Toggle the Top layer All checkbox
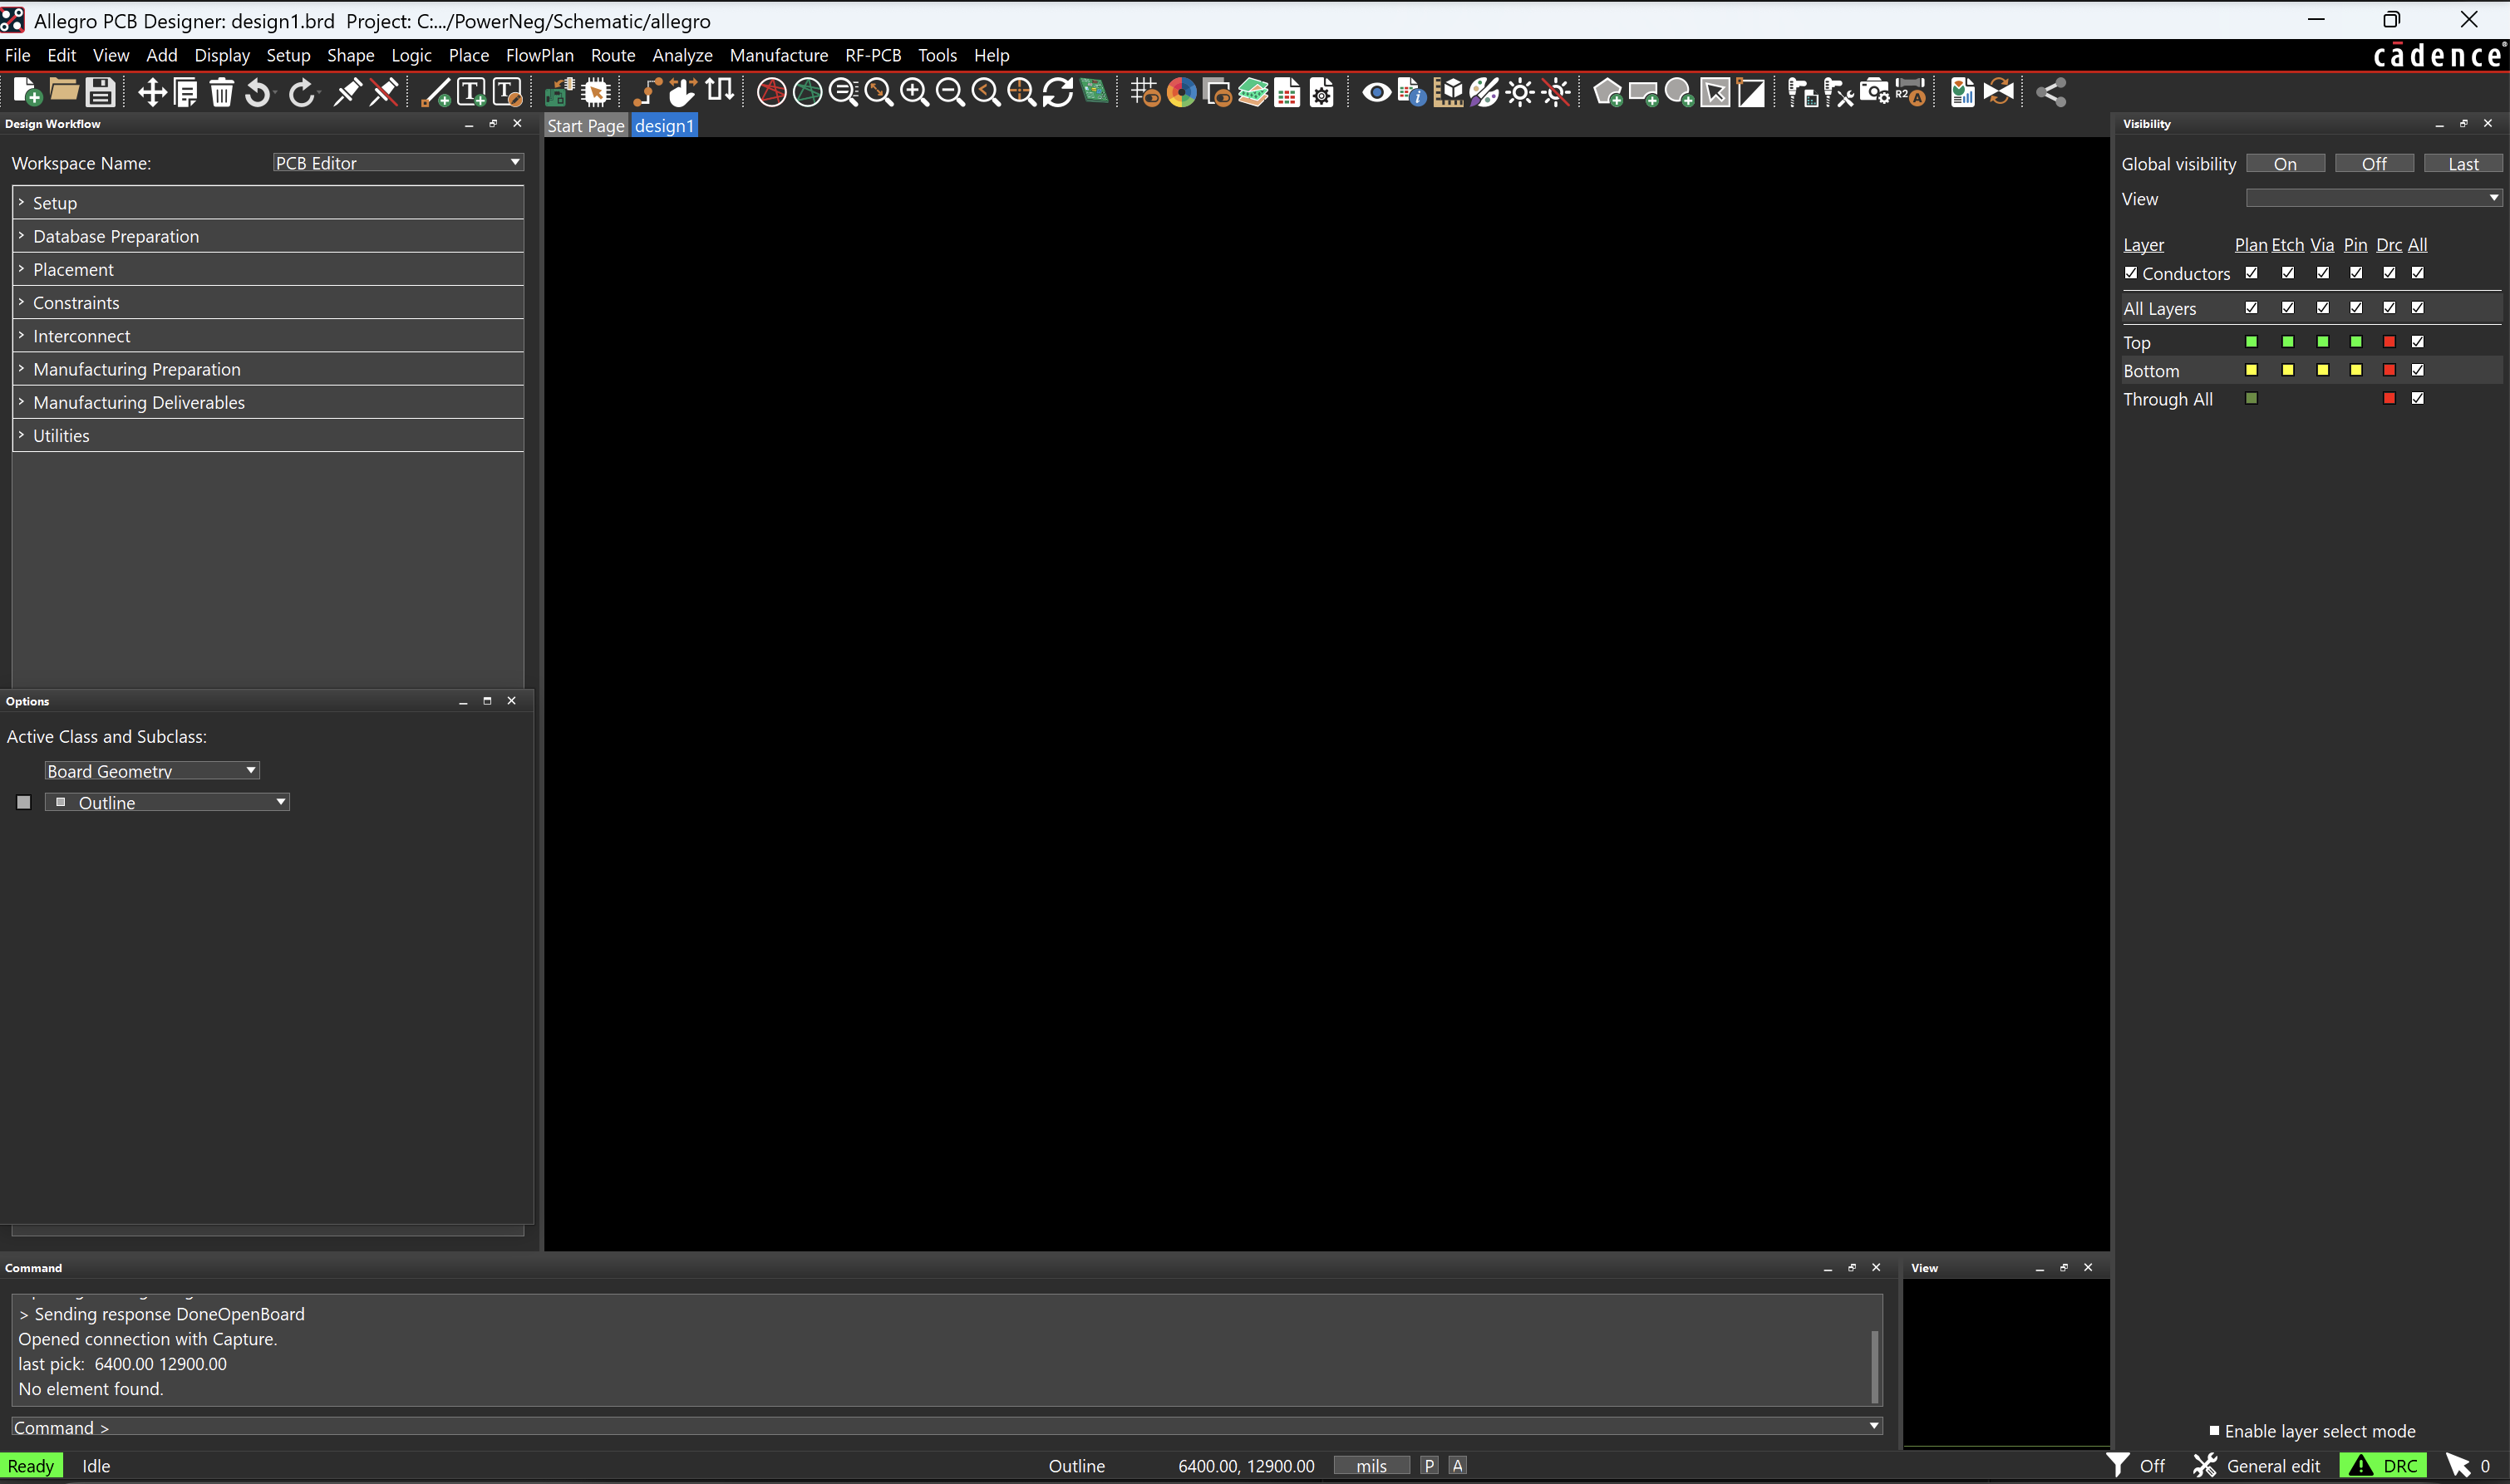Image resolution: width=2510 pixels, height=1484 pixels. 2417,342
